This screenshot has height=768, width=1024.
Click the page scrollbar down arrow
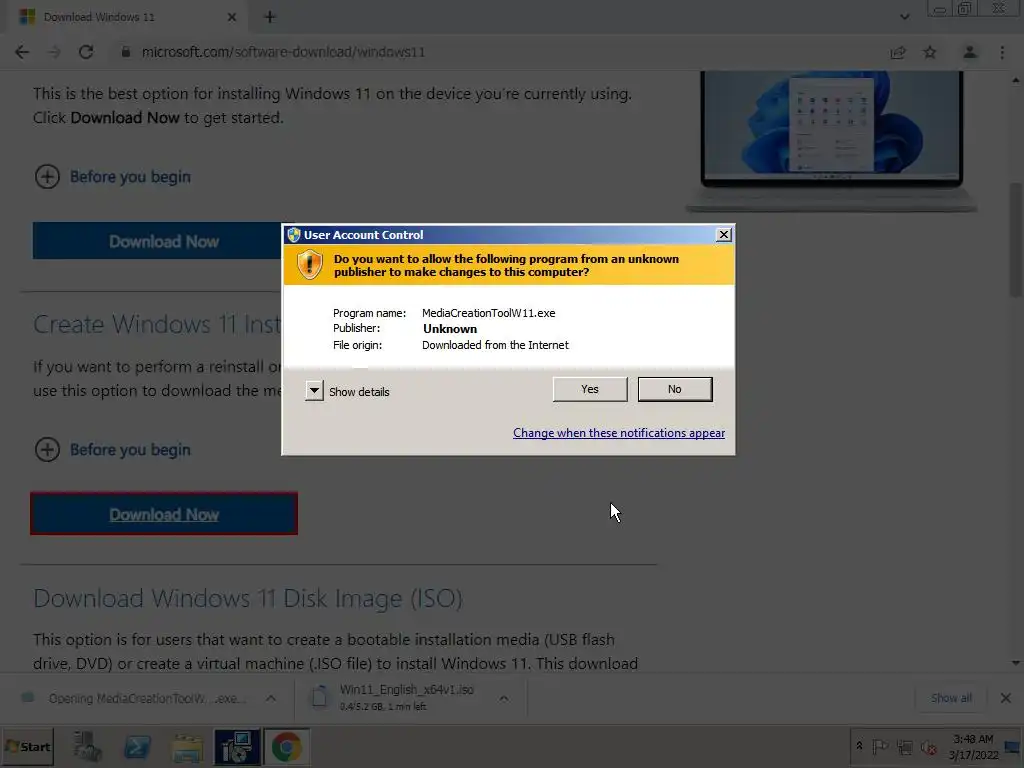click(x=1016, y=664)
